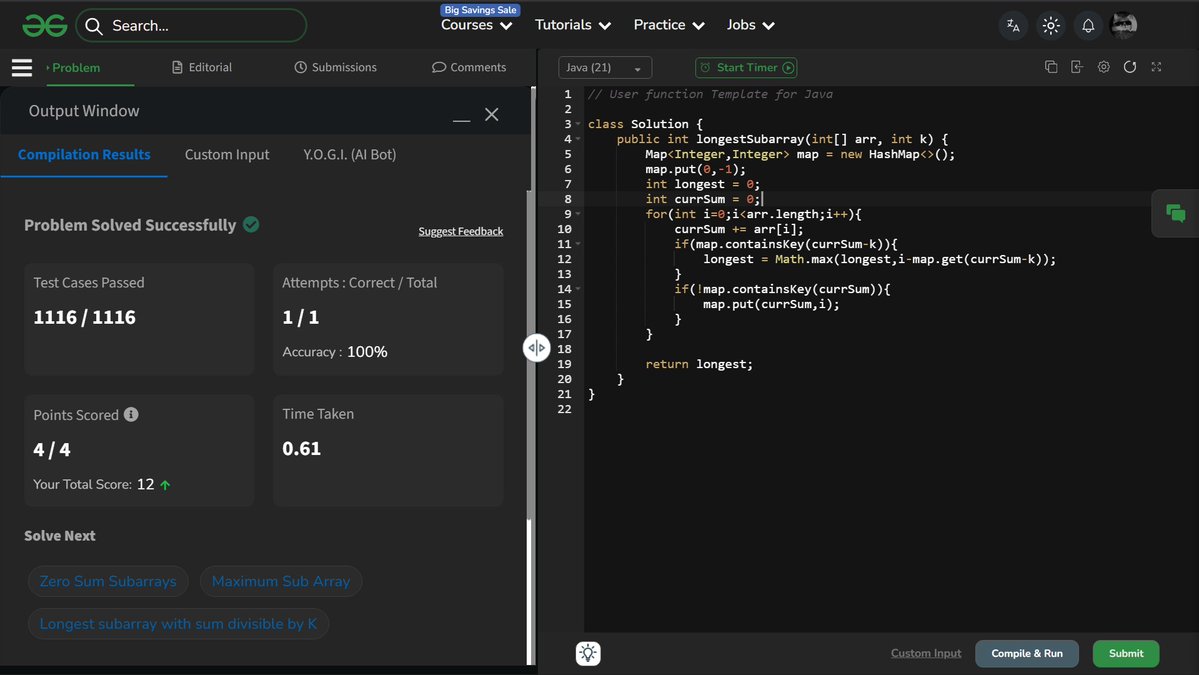Viewport: 1199px width, 675px height.
Task: Click the green success checkmark icon
Action: click(251, 225)
